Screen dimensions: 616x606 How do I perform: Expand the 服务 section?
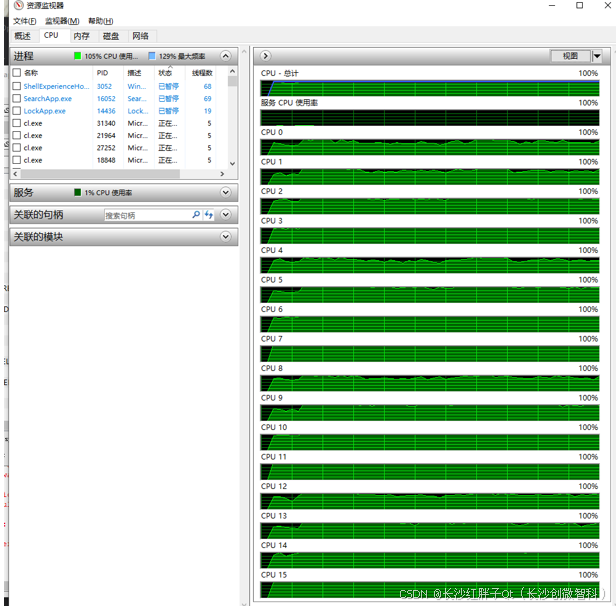click(227, 192)
